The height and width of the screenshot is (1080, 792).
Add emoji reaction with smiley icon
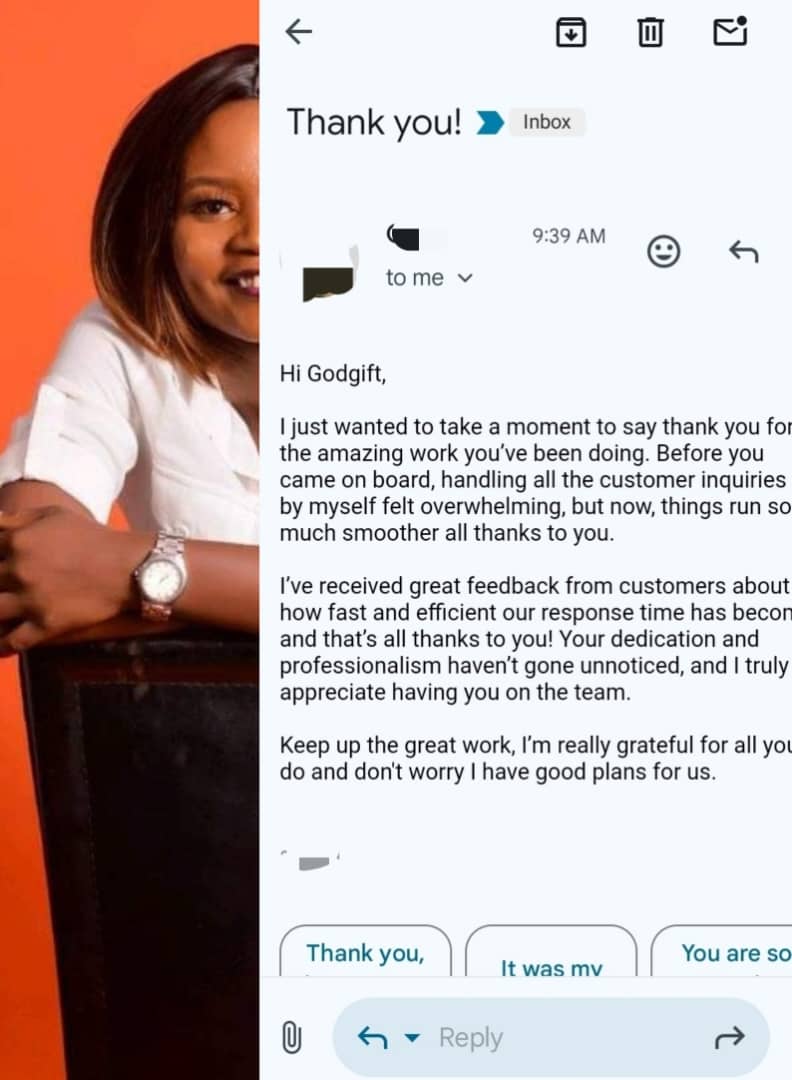(x=664, y=251)
